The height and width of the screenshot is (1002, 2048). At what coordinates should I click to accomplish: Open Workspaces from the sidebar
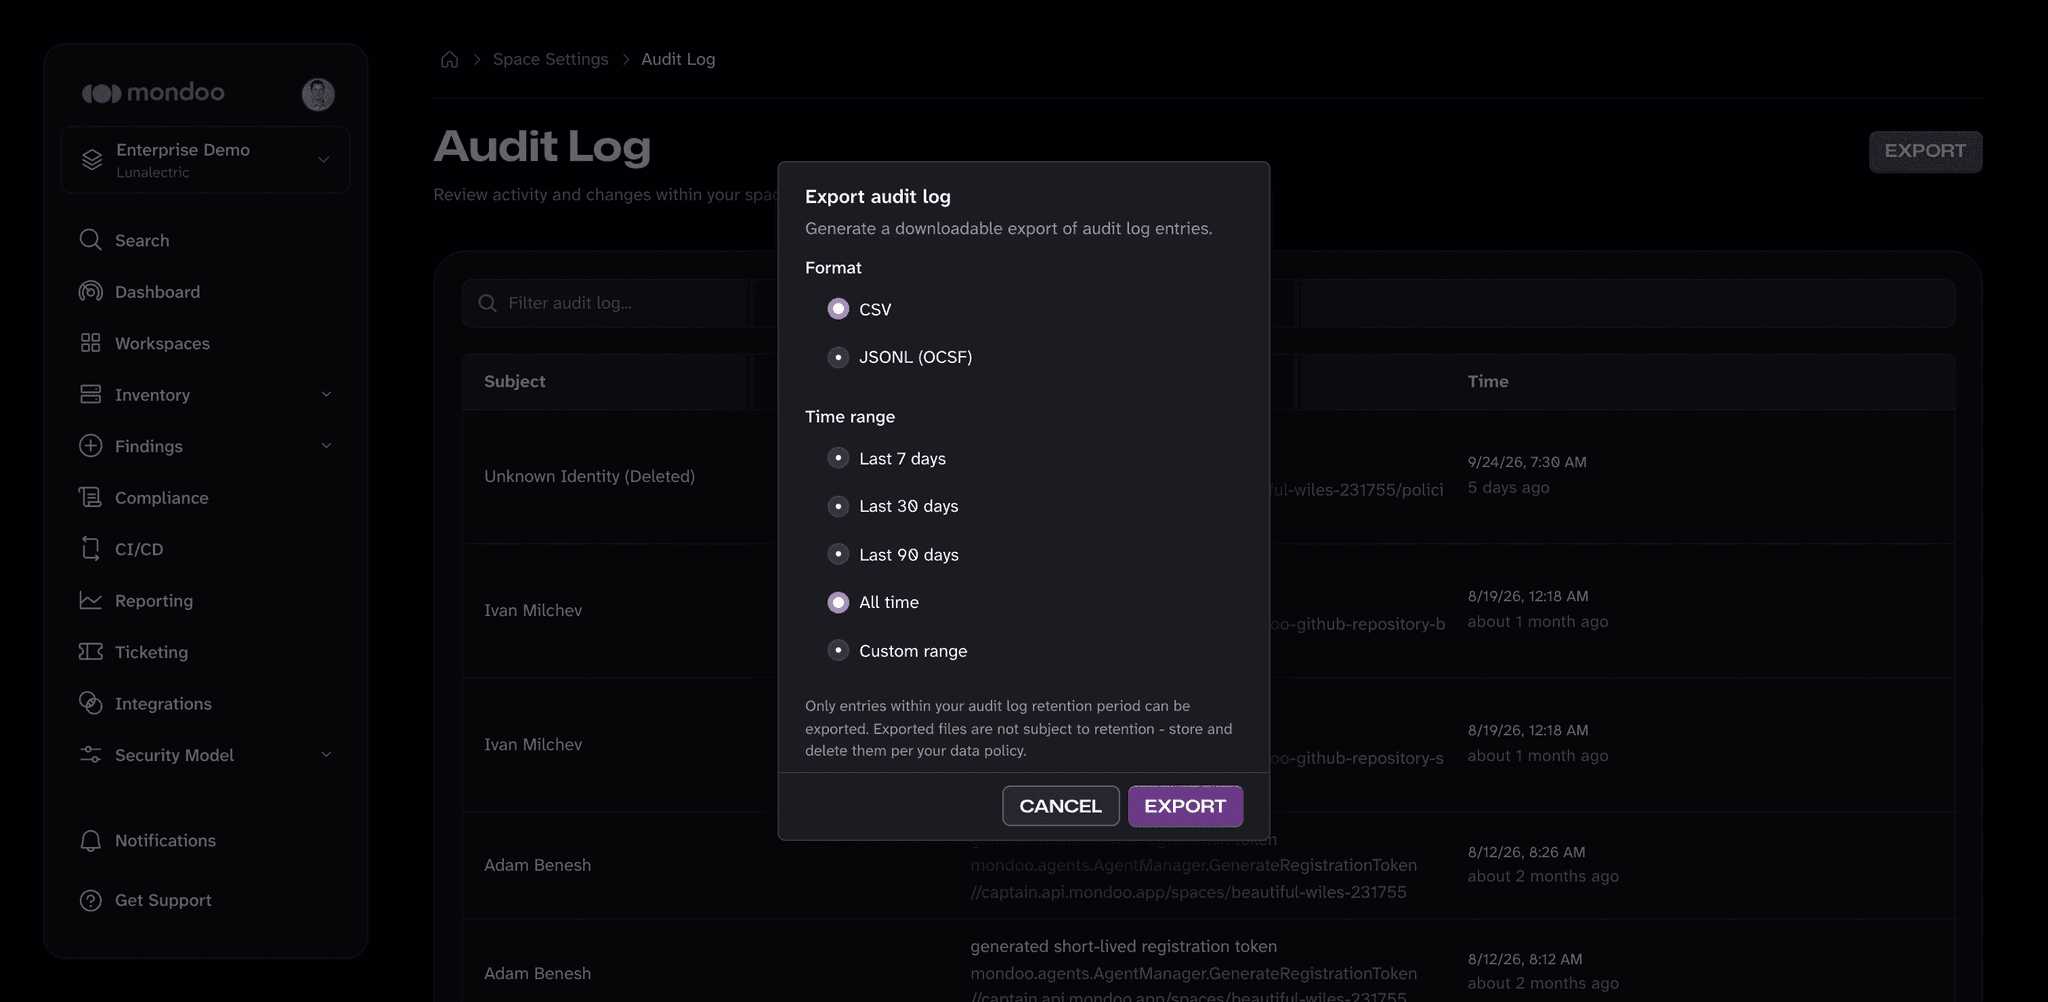tap(162, 343)
